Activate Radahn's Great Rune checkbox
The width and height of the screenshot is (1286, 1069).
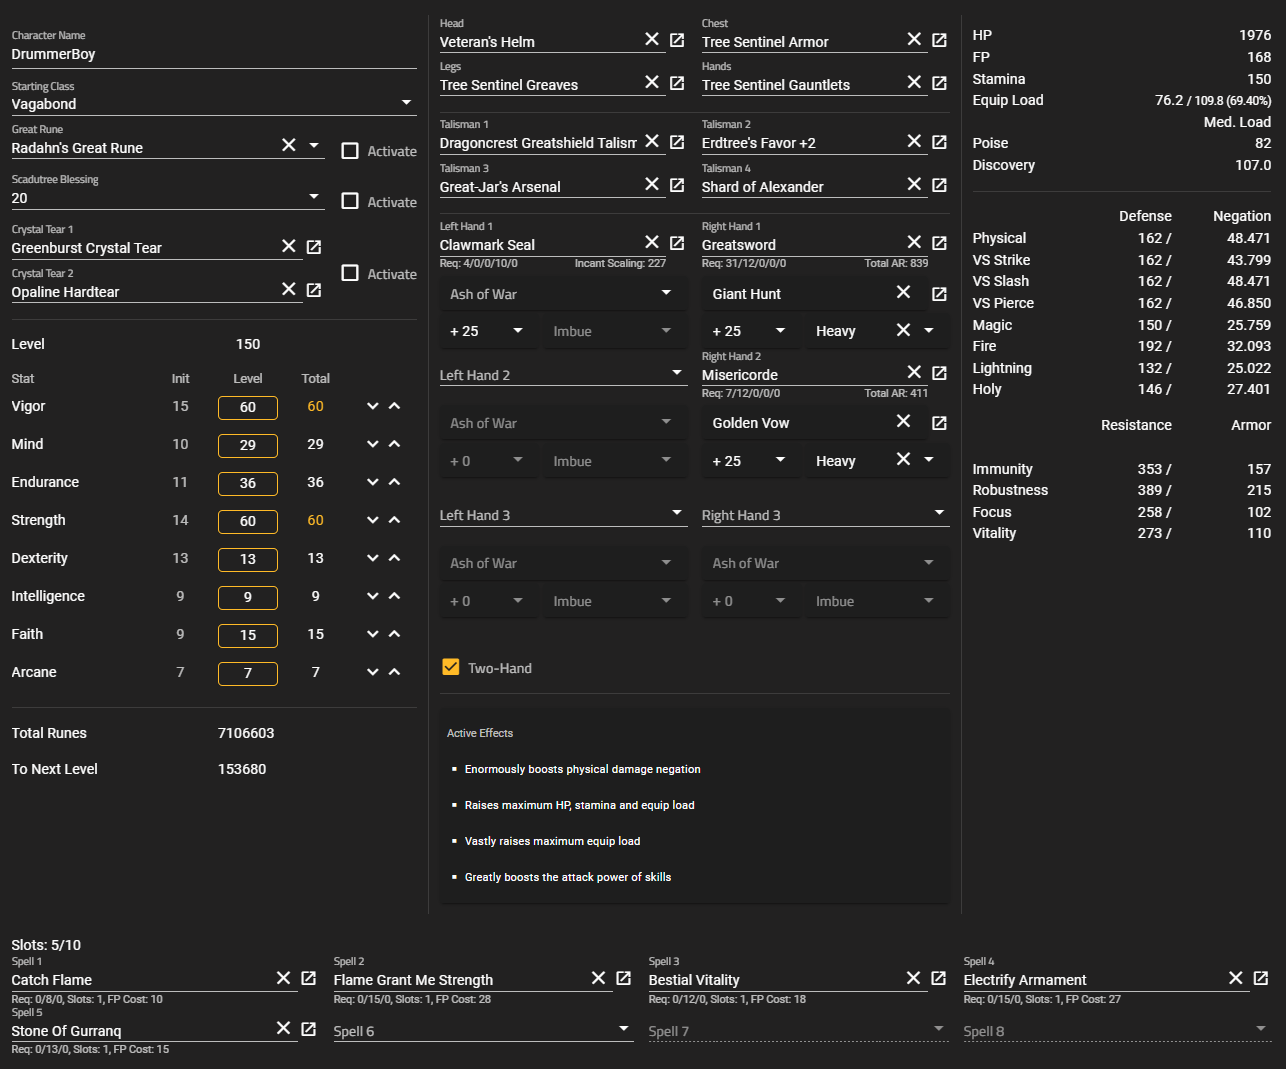click(350, 151)
